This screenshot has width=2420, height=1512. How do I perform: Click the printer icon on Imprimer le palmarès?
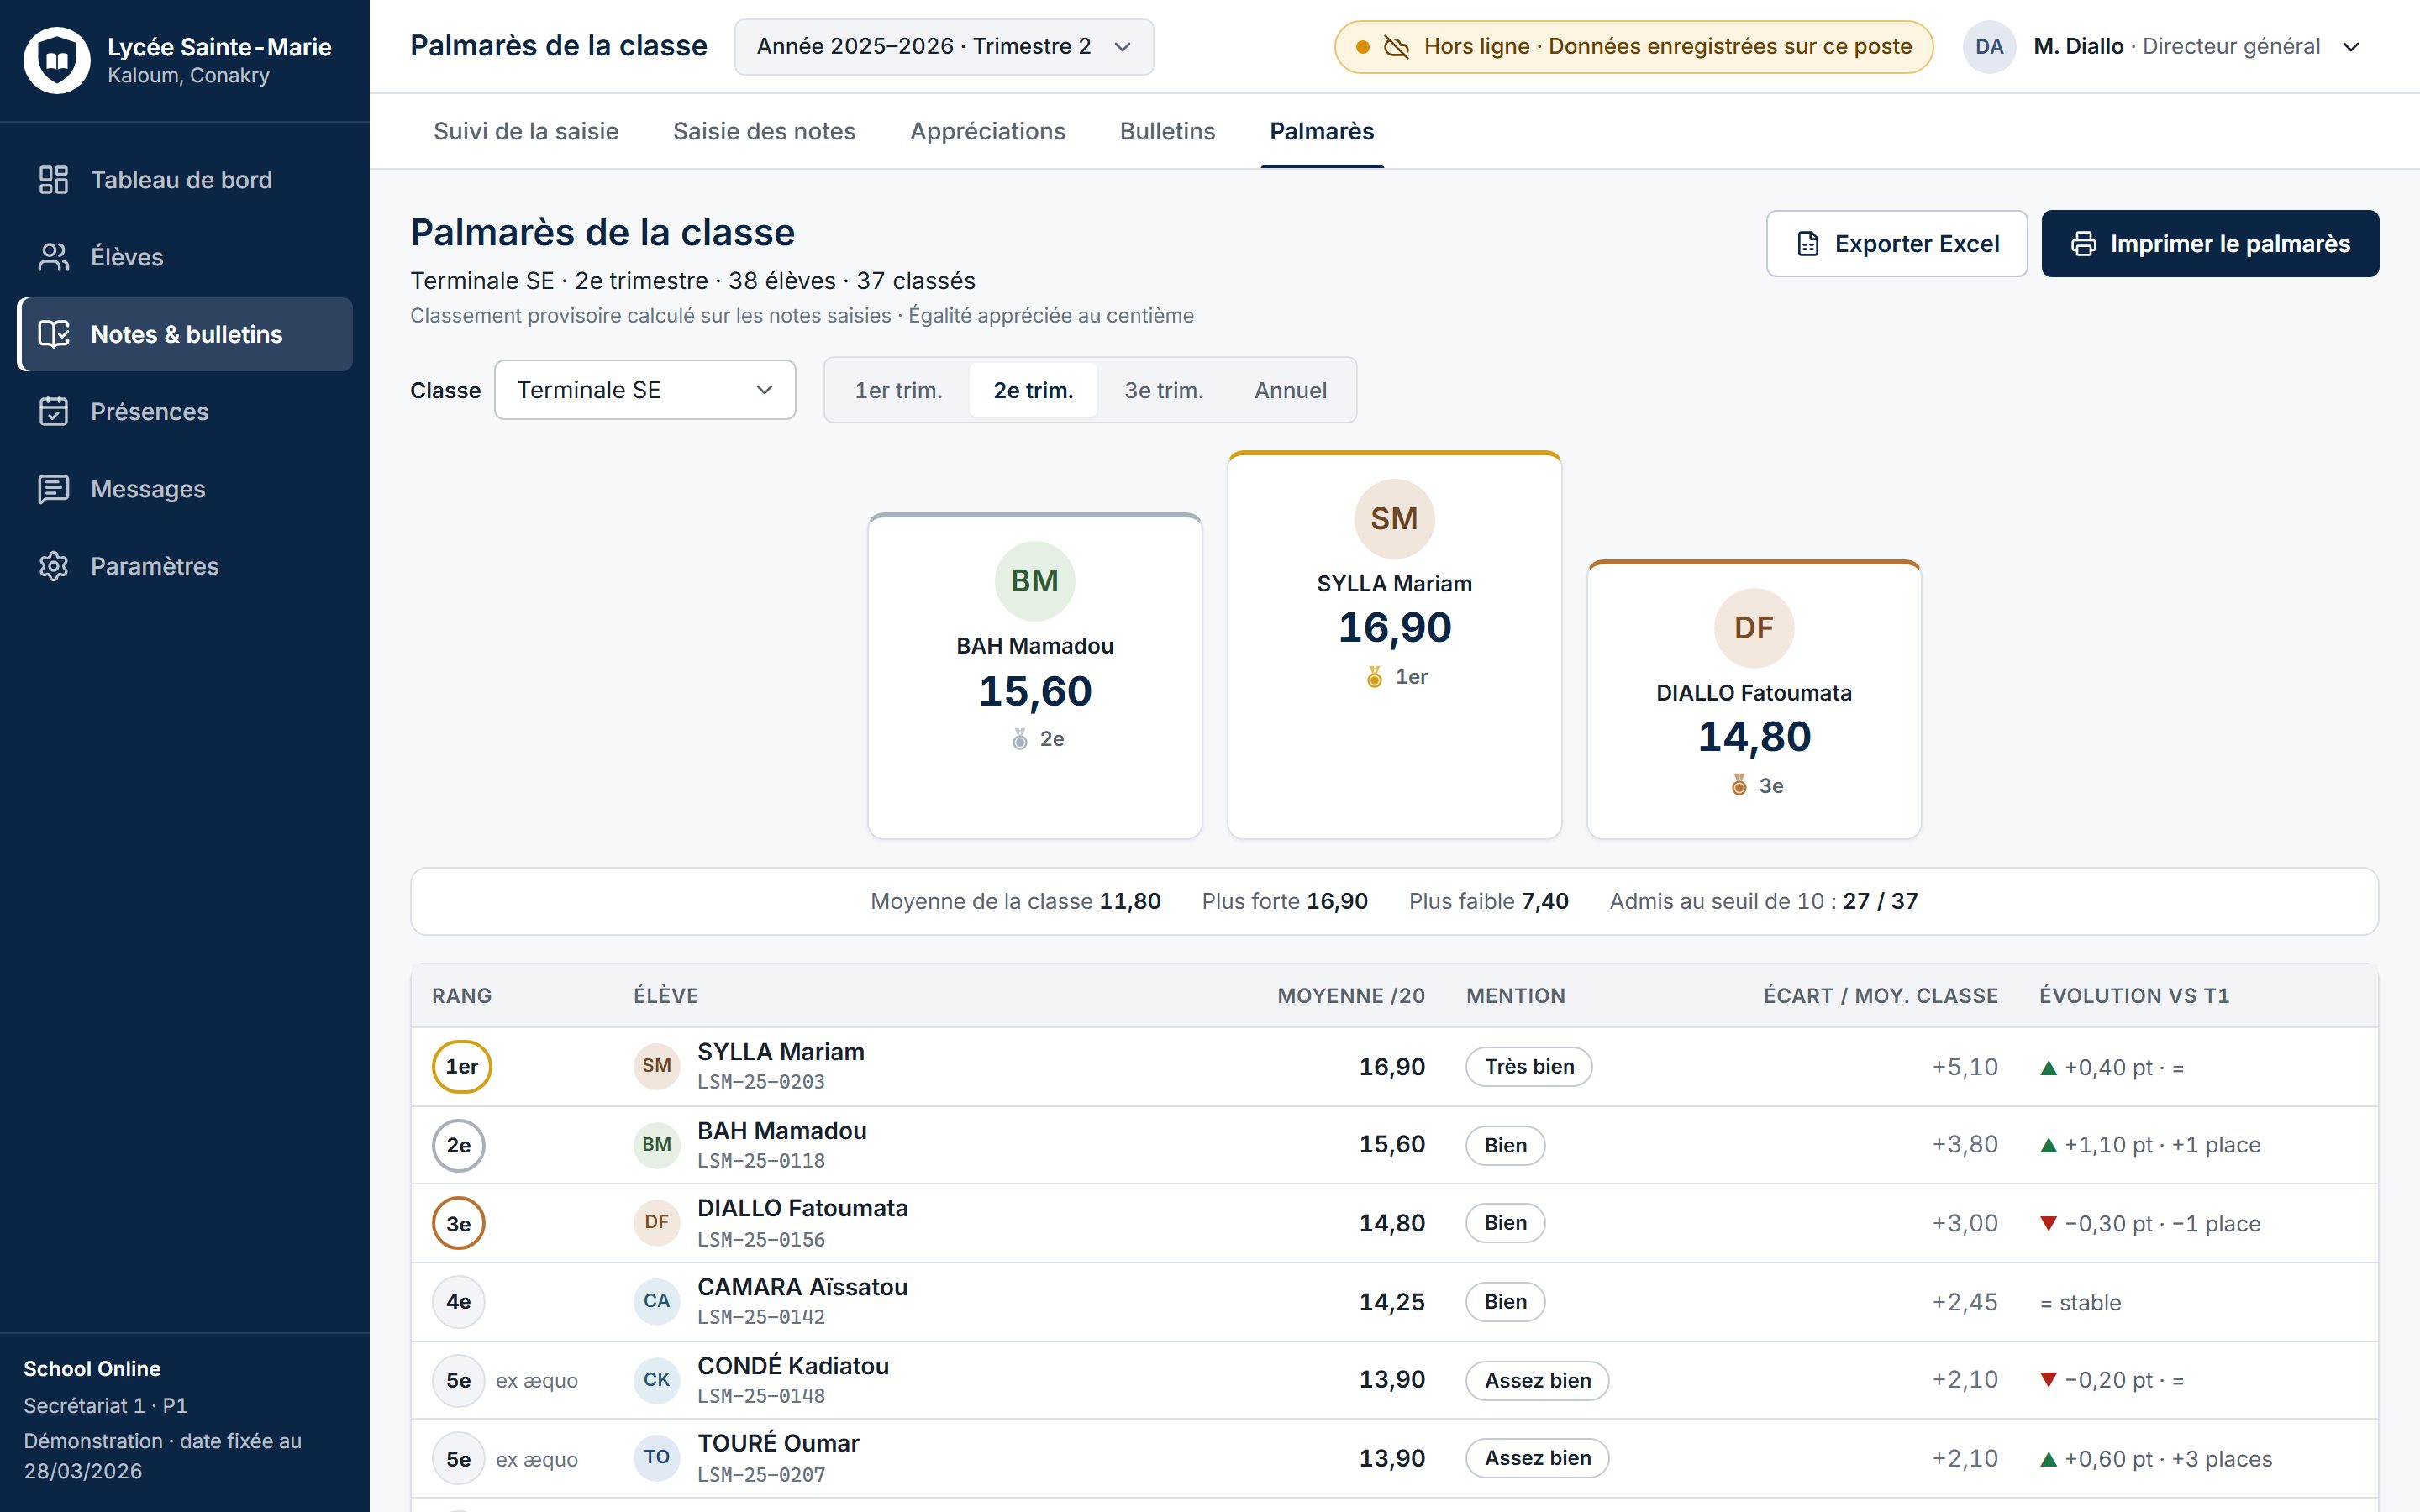2084,244
